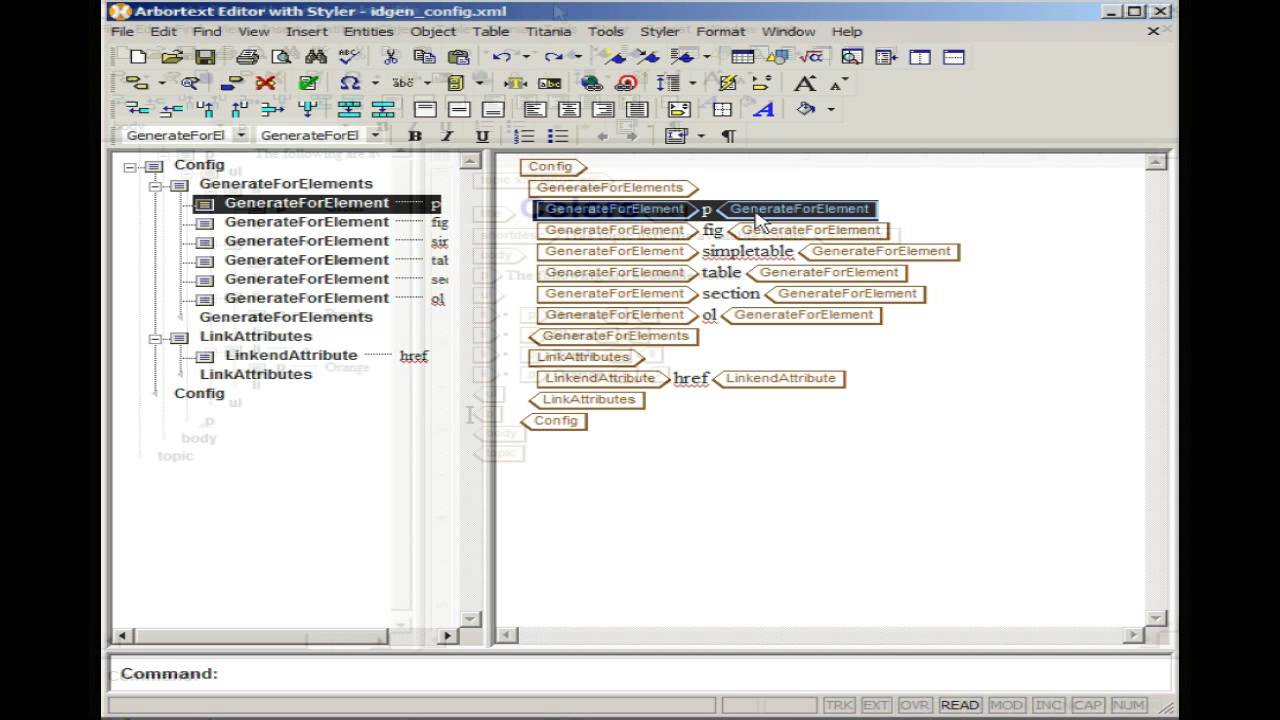Click the paint bucket fill icon
Image resolution: width=1280 pixels, height=720 pixels.
pyautogui.click(x=806, y=109)
